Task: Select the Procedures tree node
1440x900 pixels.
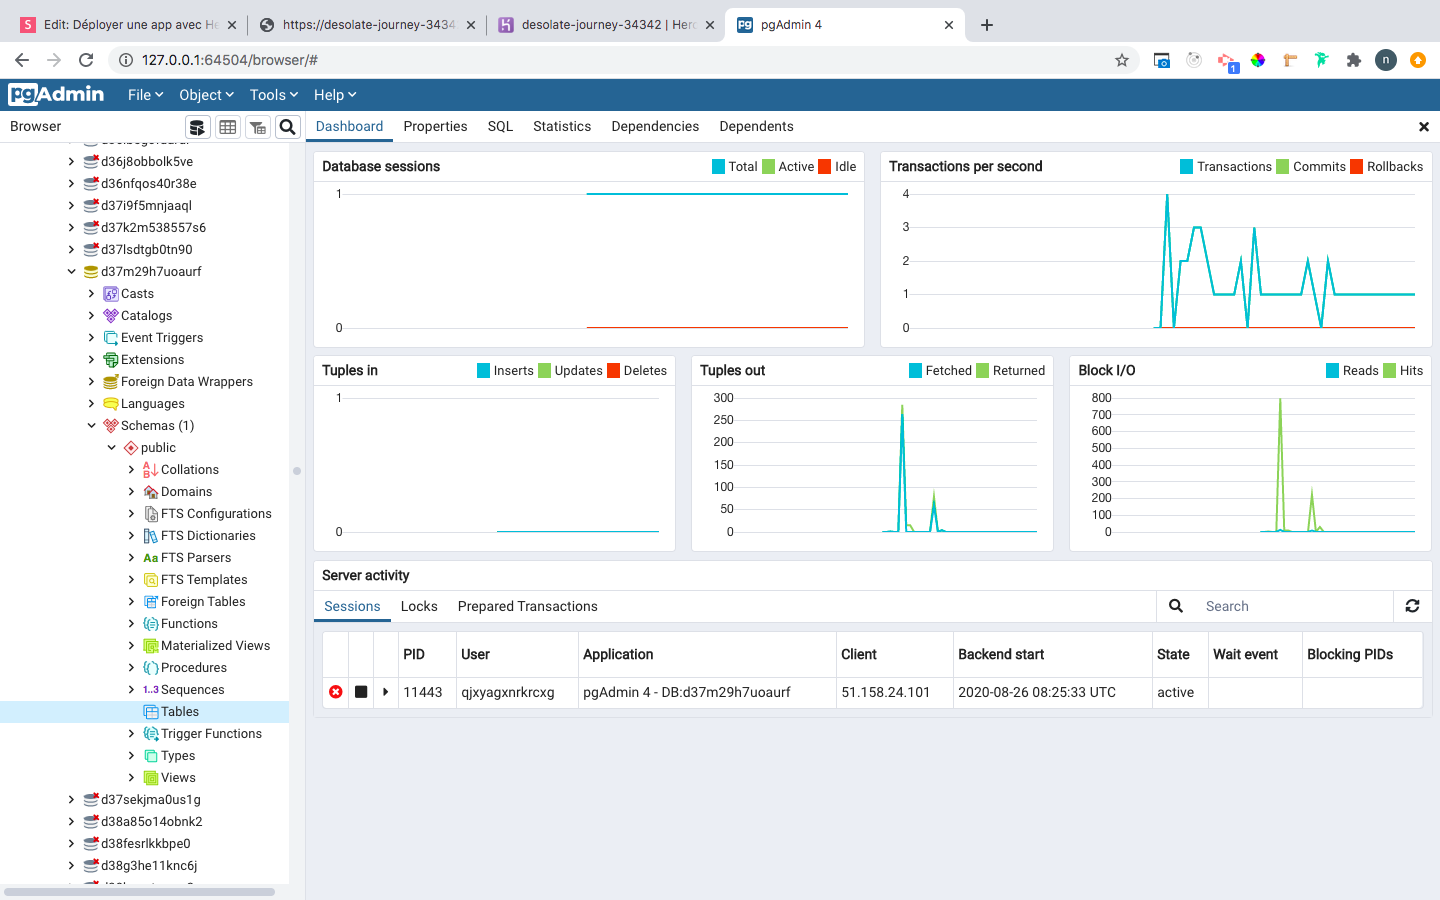Action: (x=194, y=668)
